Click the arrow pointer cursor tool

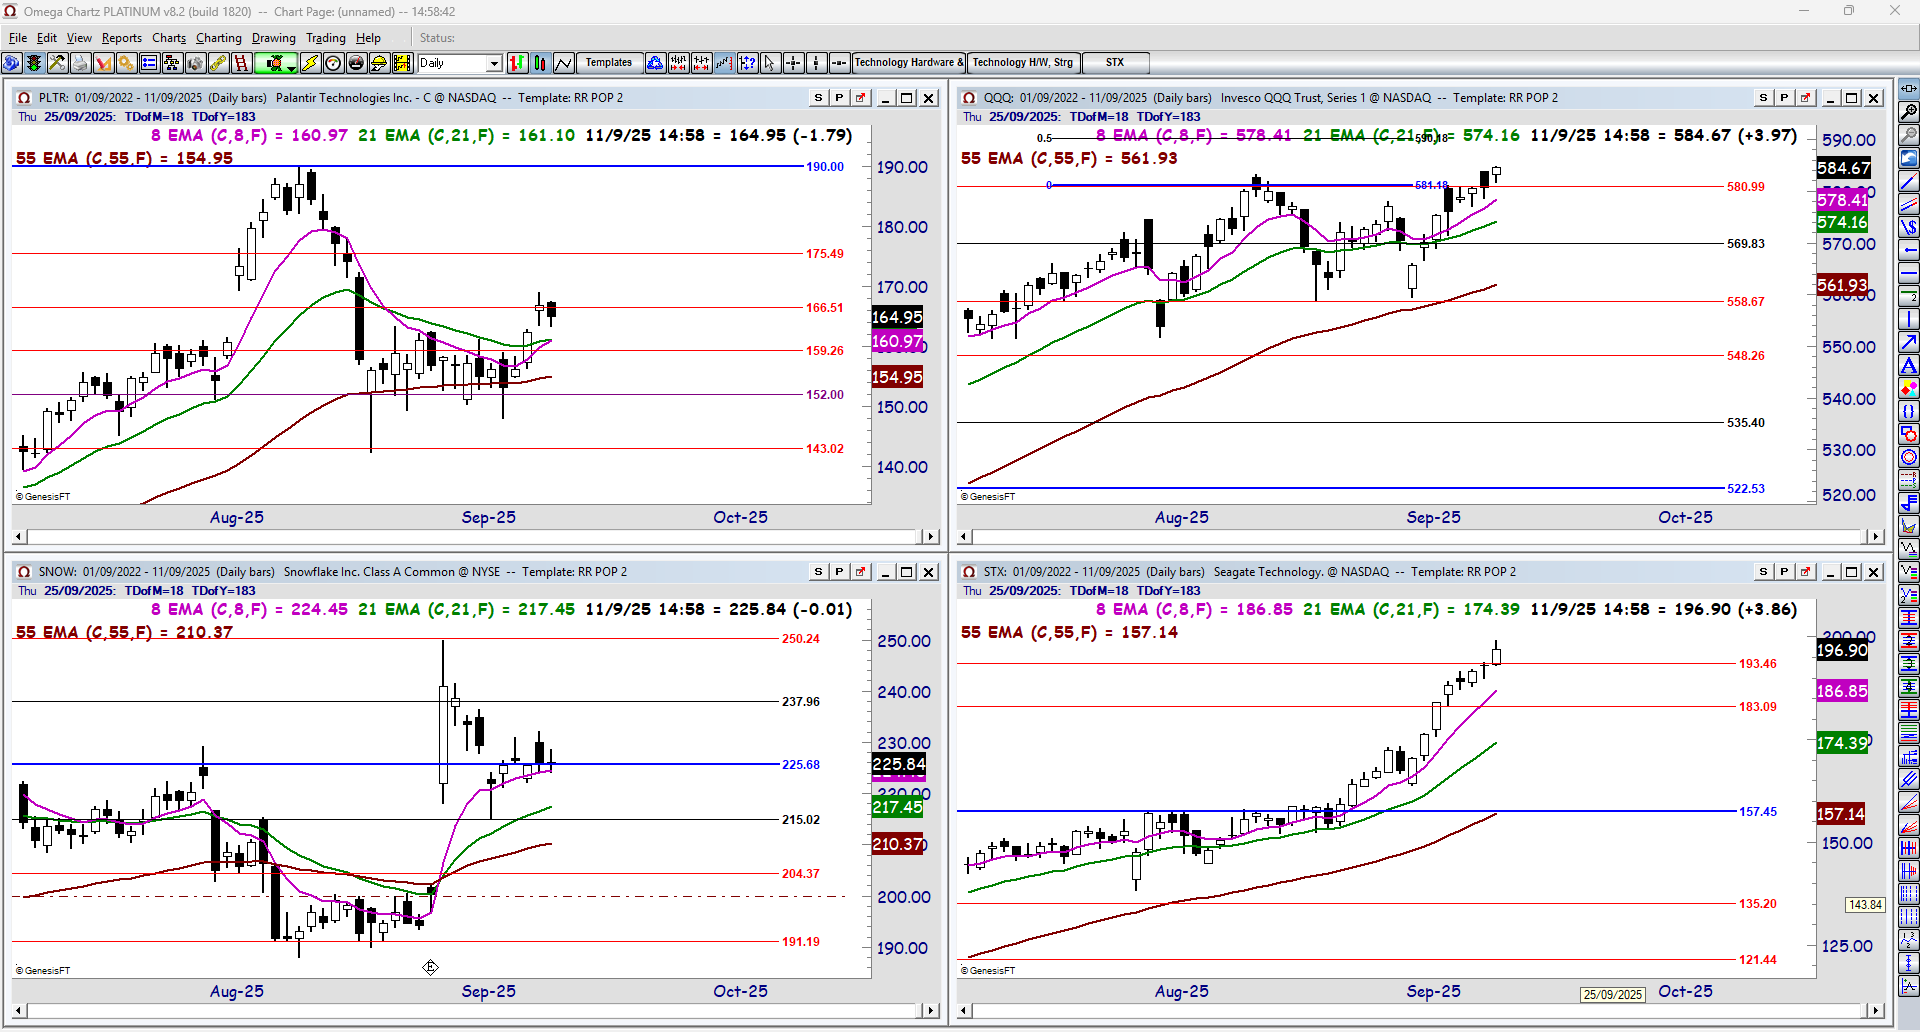click(770, 63)
